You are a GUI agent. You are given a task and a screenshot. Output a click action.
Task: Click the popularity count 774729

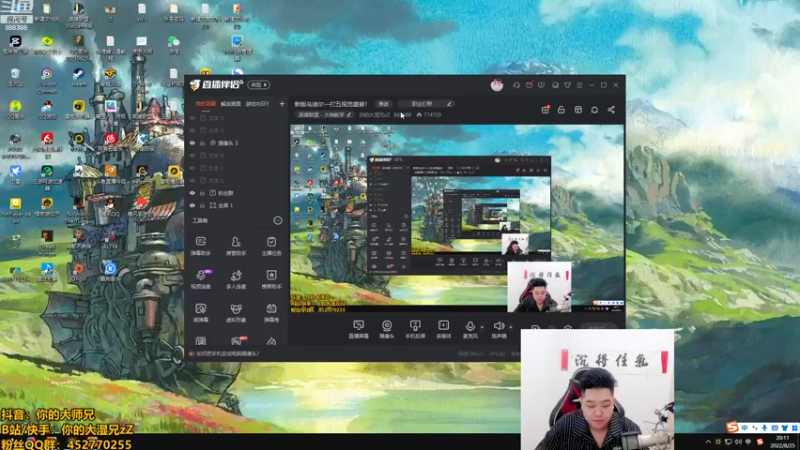tap(429, 115)
